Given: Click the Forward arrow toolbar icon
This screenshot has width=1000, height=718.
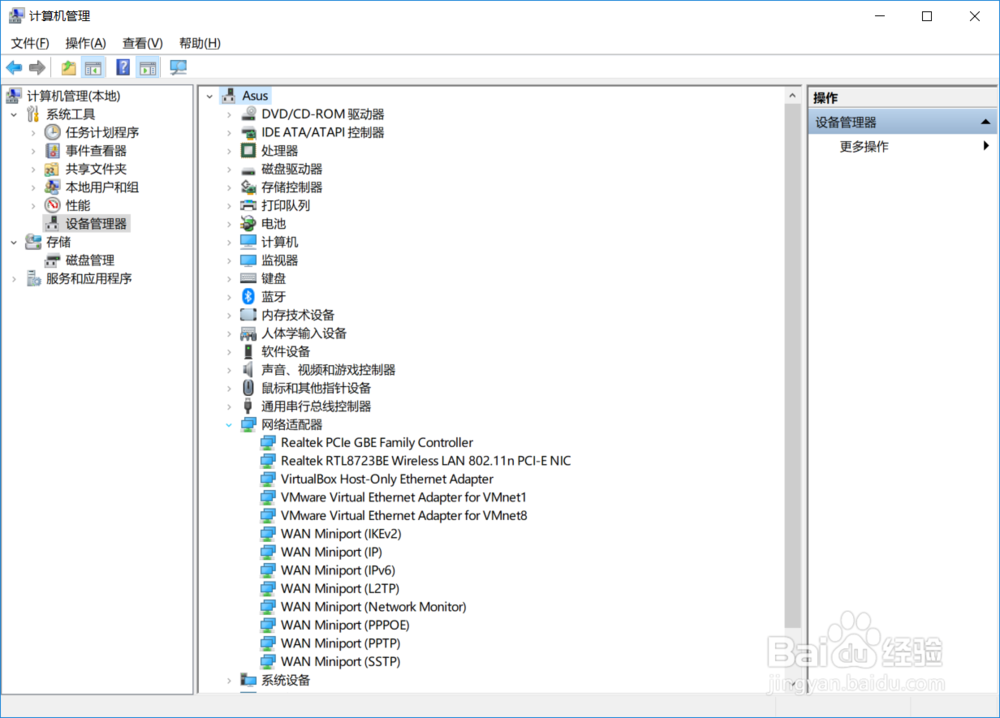Looking at the screenshot, I should [37, 68].
